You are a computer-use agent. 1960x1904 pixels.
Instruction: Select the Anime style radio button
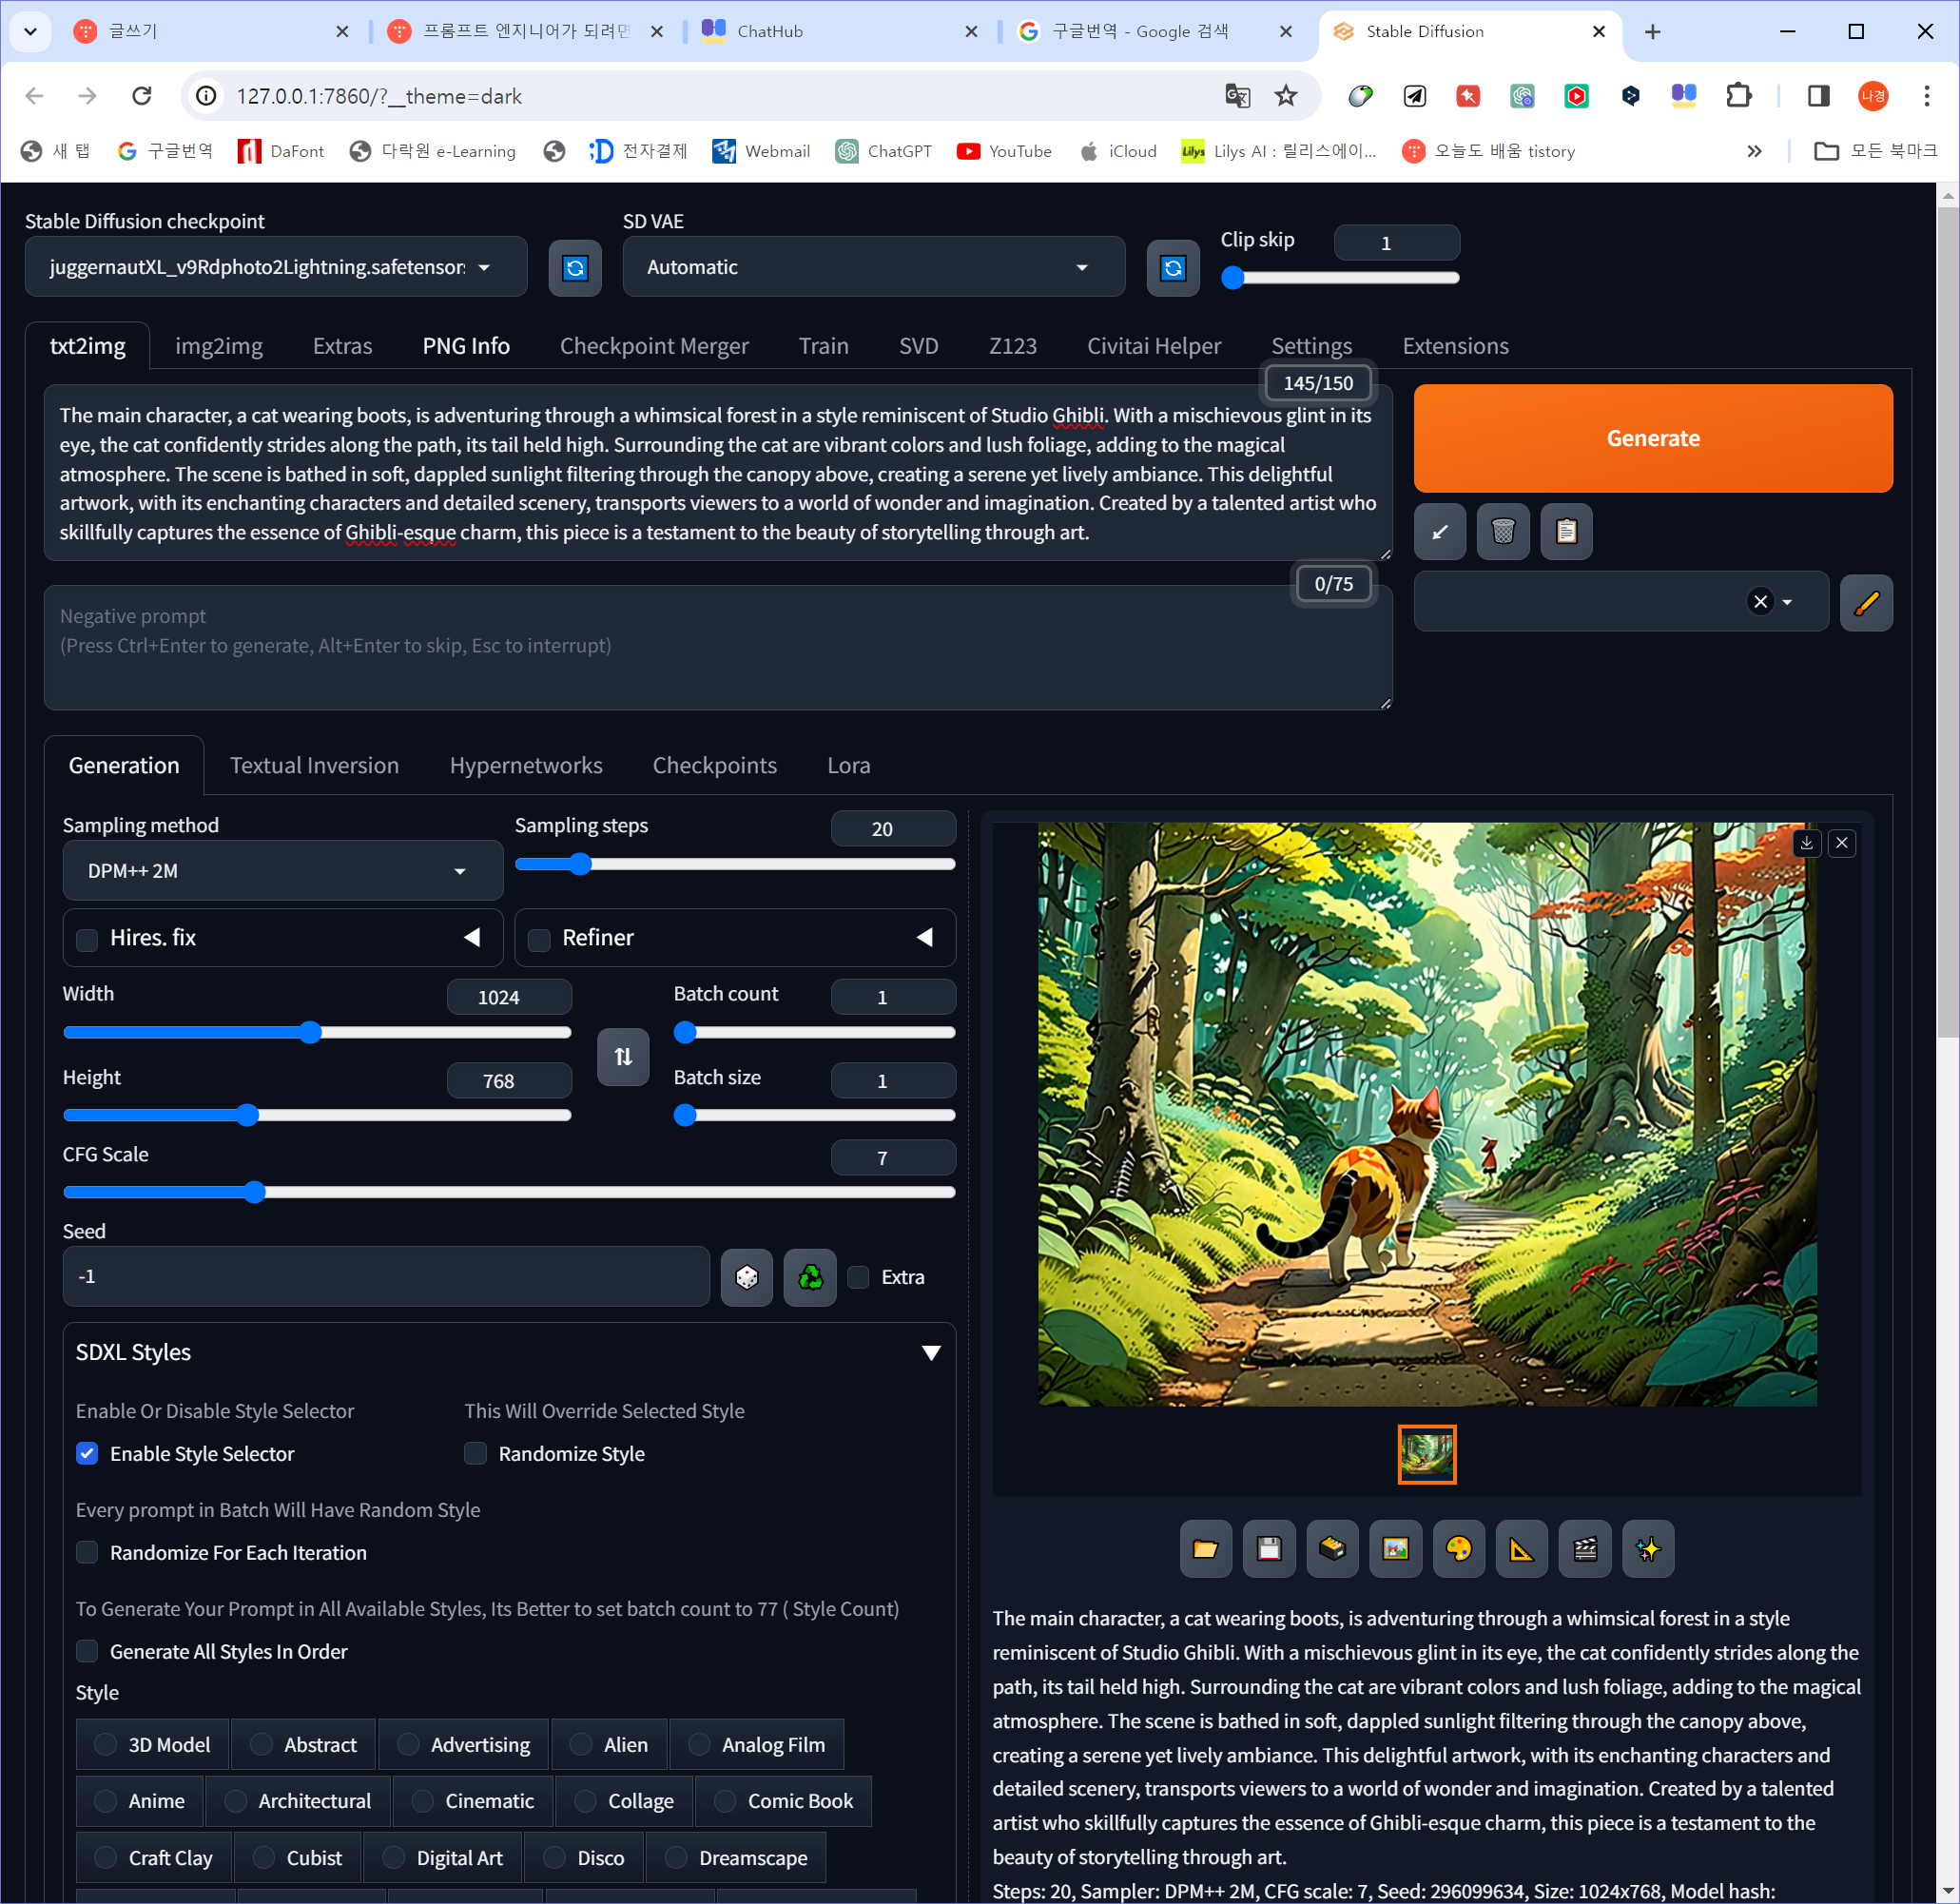[x=105, y=1801]
